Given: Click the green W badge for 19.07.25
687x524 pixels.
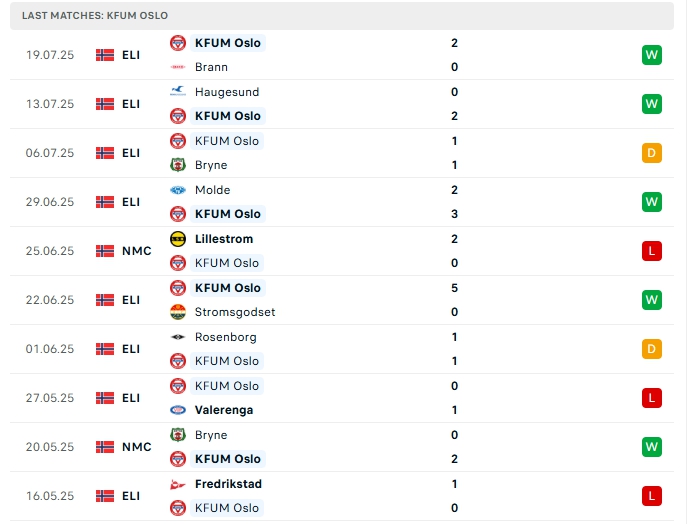Looking at the screenshot, I should 652,55.
